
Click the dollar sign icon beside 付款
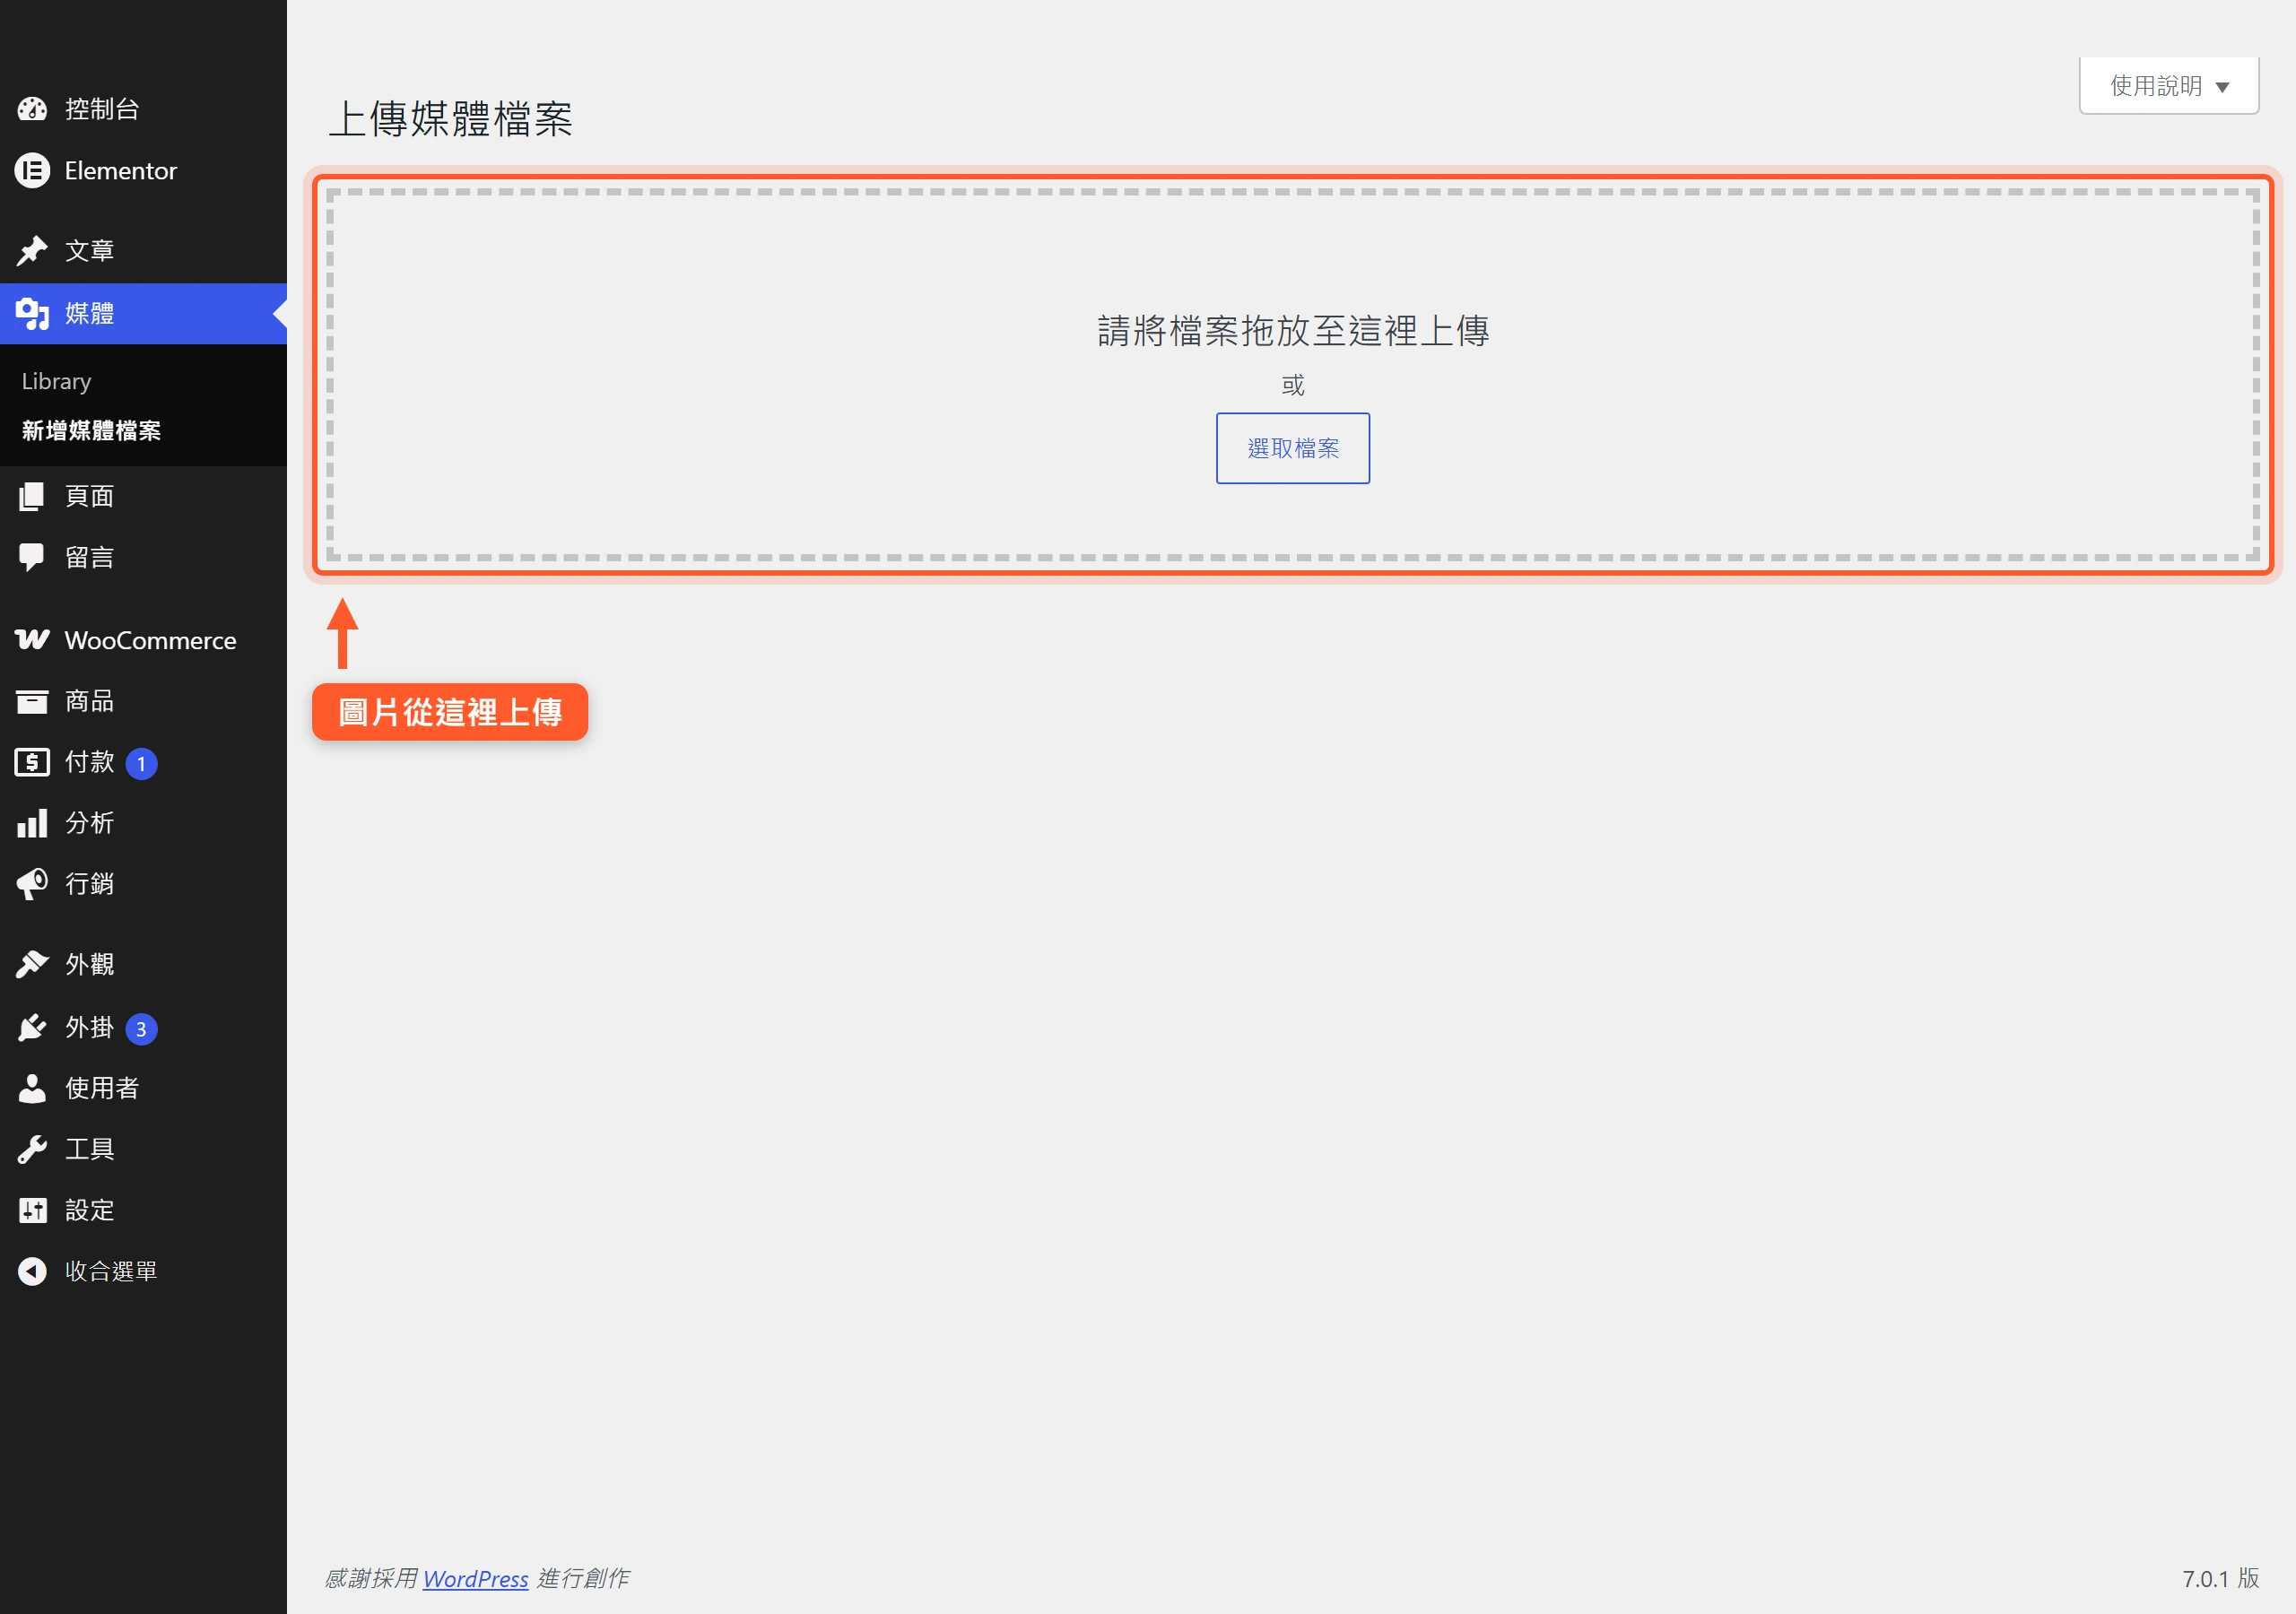pos(32,762)
